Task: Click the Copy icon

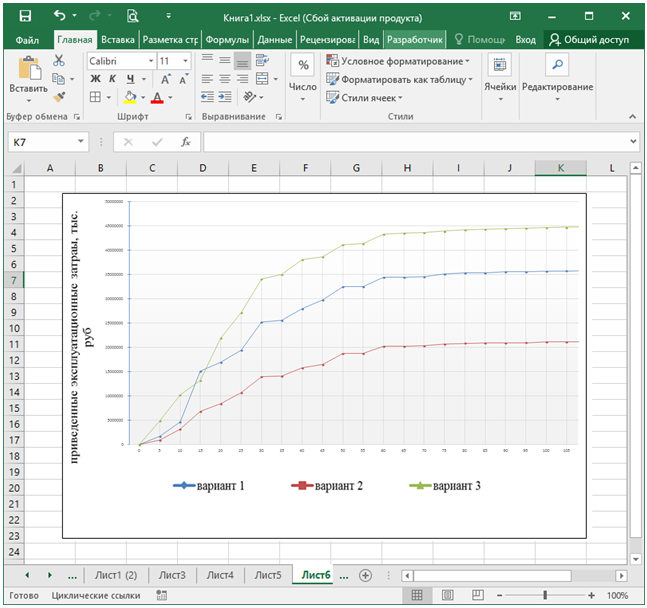Action: 58,78
